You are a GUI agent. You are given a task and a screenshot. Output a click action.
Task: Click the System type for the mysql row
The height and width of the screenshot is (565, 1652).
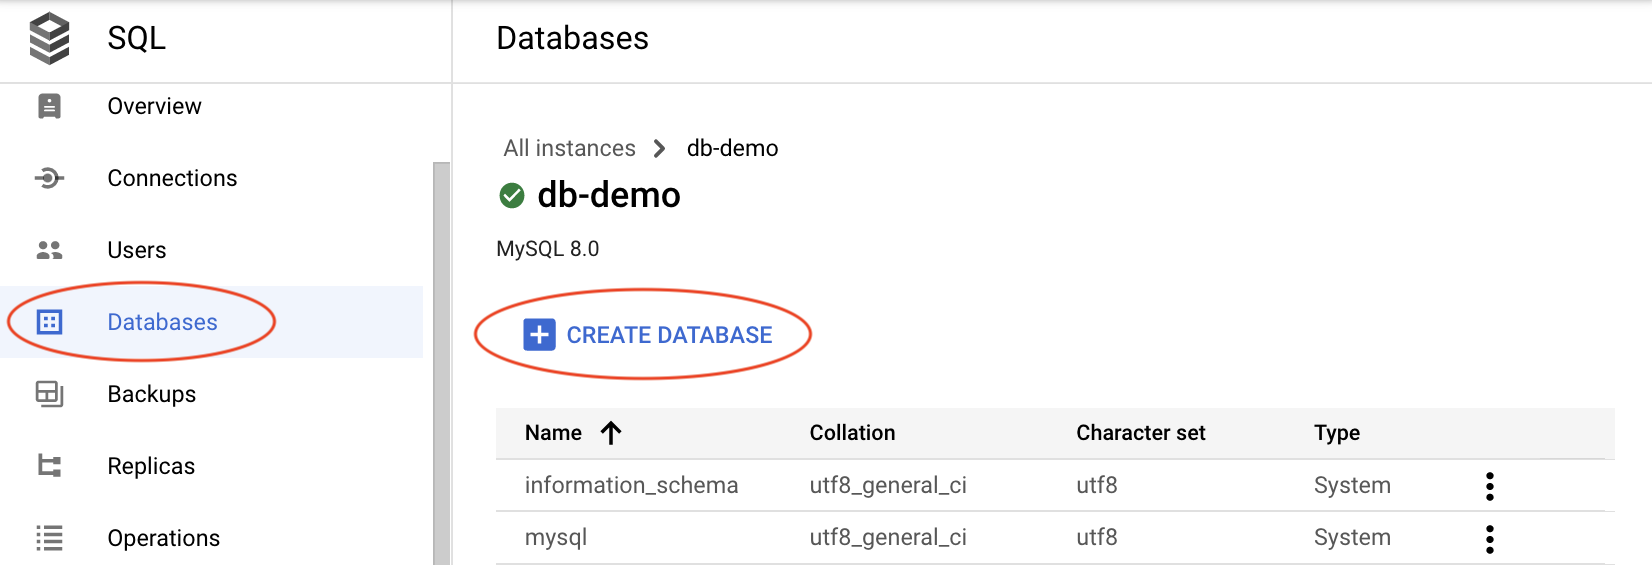[1352, 537]
